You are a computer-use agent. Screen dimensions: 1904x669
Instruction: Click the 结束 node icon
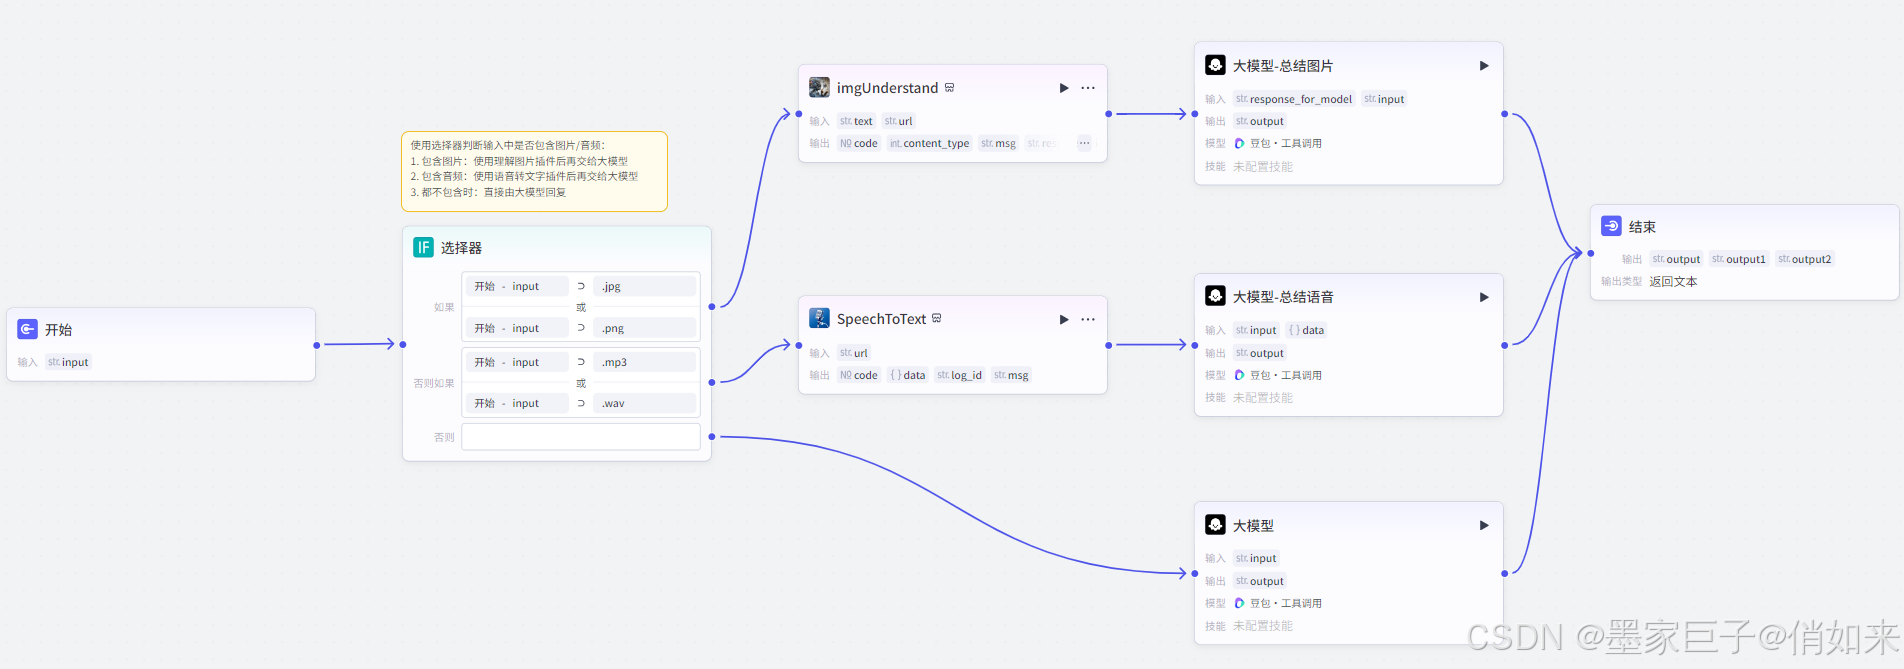(x=1611, y=226)
